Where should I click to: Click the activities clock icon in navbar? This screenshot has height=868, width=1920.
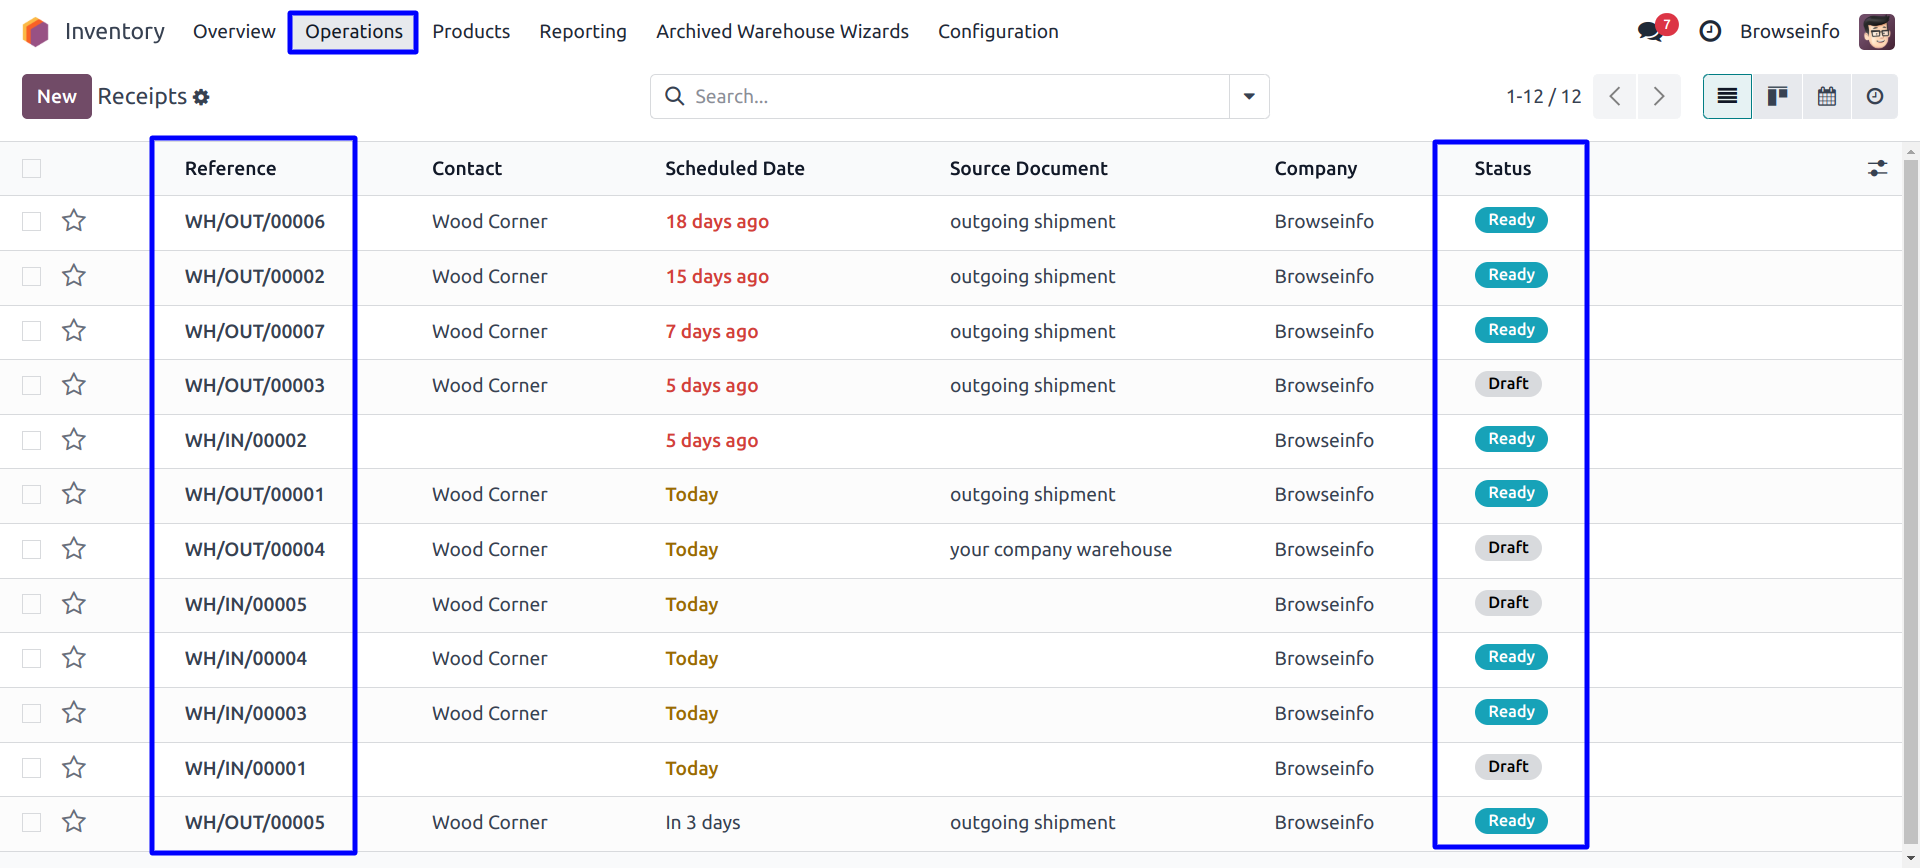pyautogui.click(x=1710, y=31)
